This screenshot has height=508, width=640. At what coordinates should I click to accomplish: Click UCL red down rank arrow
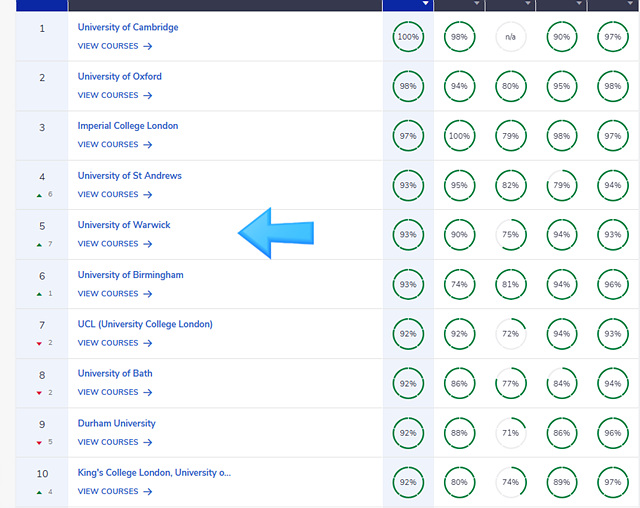pyautogui.click(x=39, y=344)
